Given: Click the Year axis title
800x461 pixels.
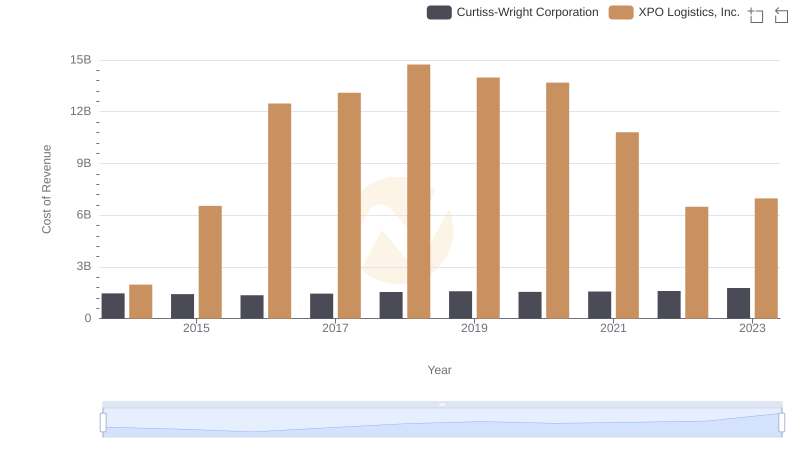Looking at the screenshot, I should [x=439, y=370].
